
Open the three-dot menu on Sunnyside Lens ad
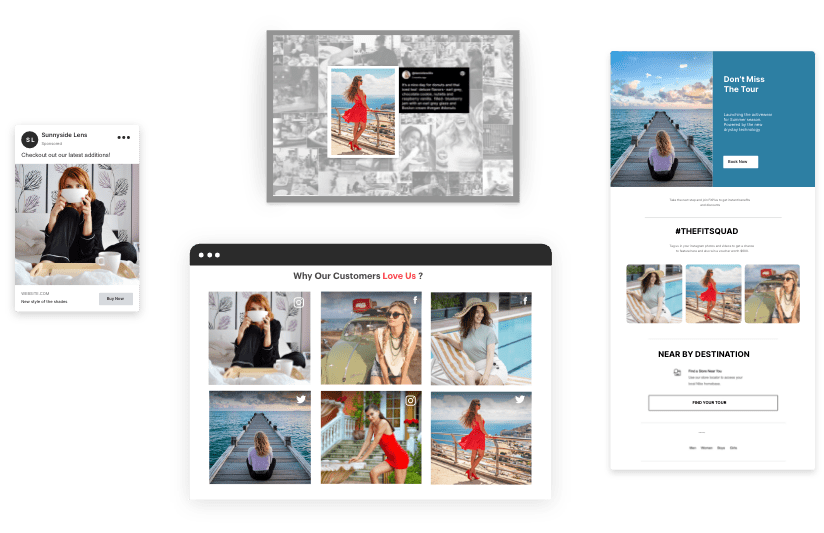click(123, 138)
